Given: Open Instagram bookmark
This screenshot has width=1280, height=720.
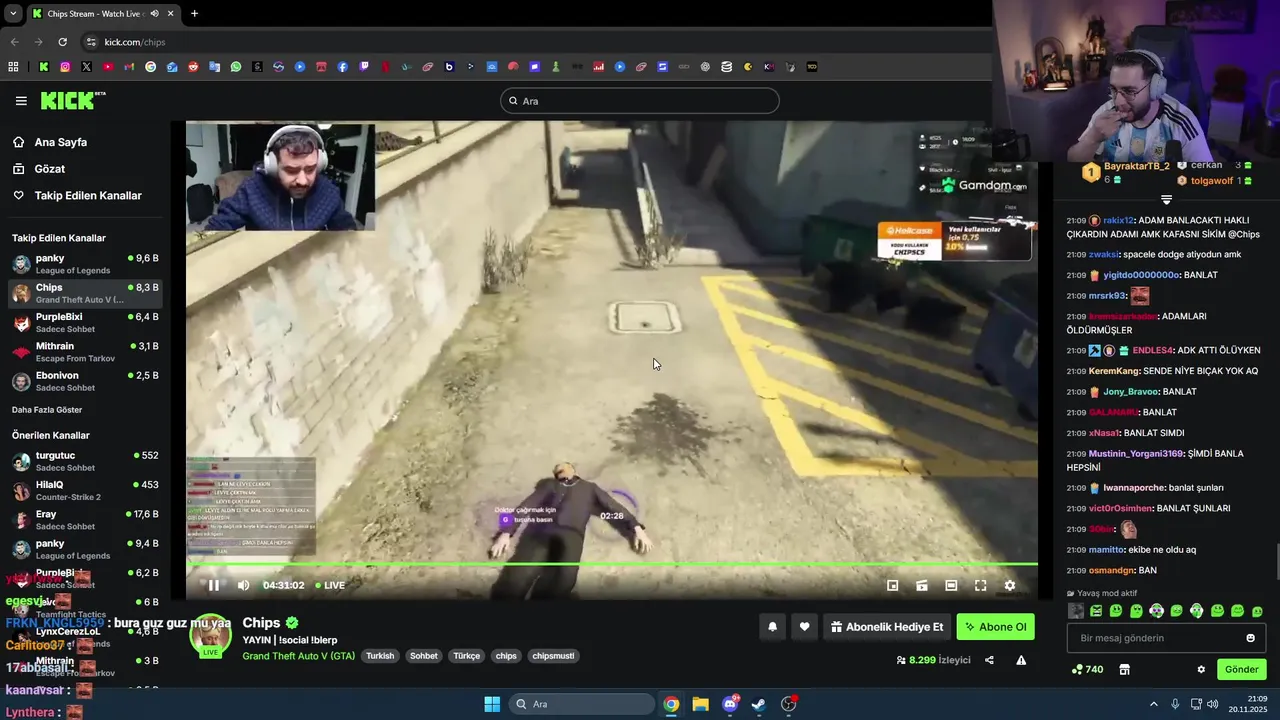Looking at the screenshot, I should 65,67.
